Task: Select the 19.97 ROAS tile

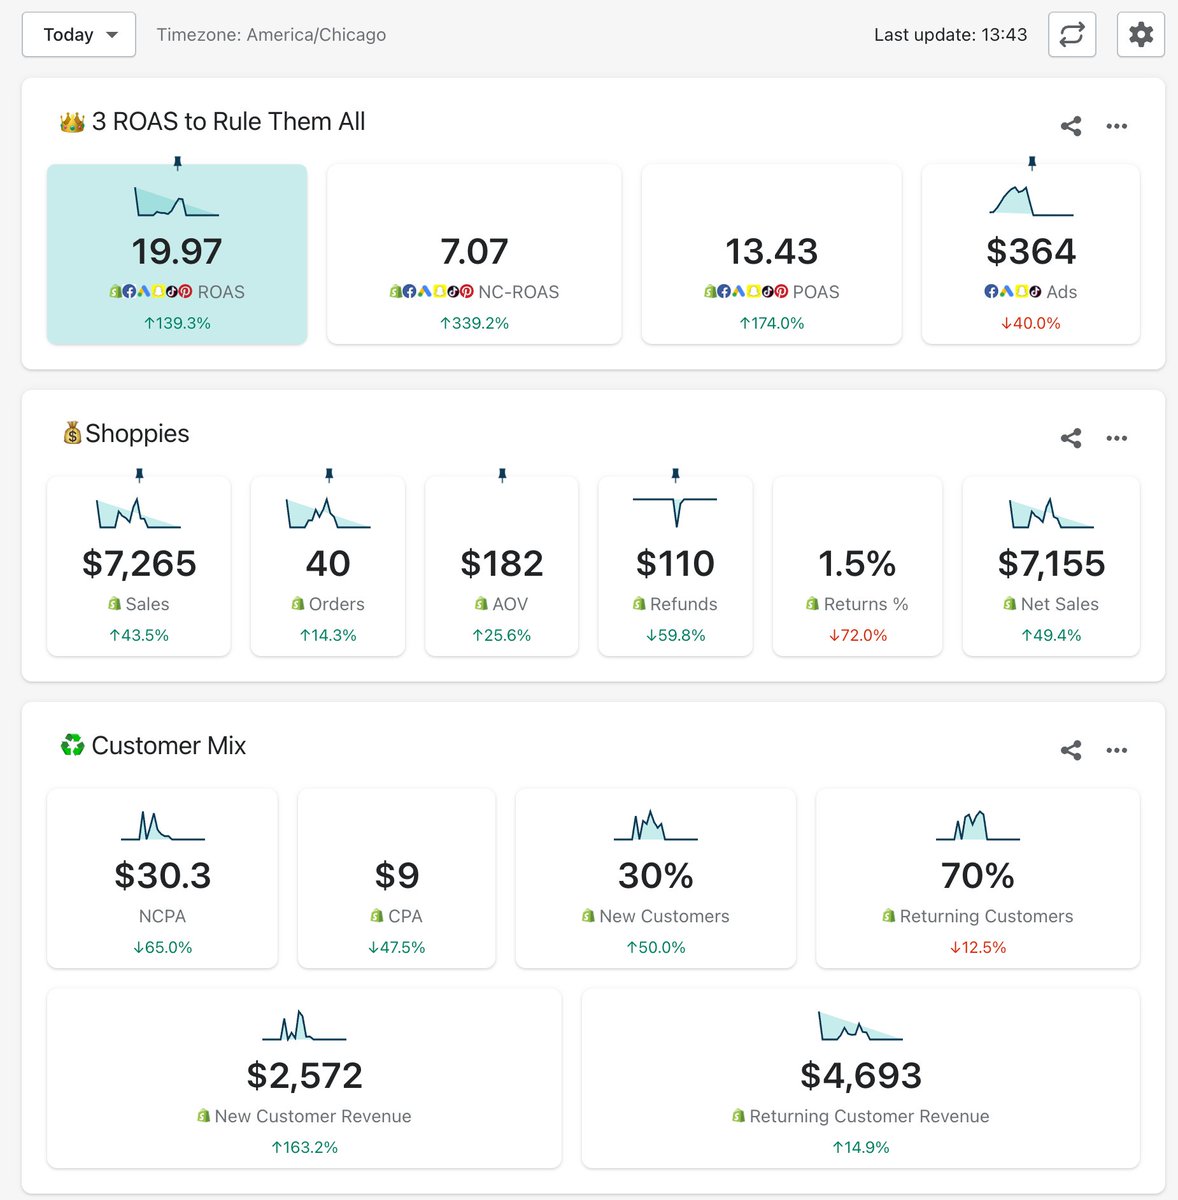Action: click(x=177, y=255)
